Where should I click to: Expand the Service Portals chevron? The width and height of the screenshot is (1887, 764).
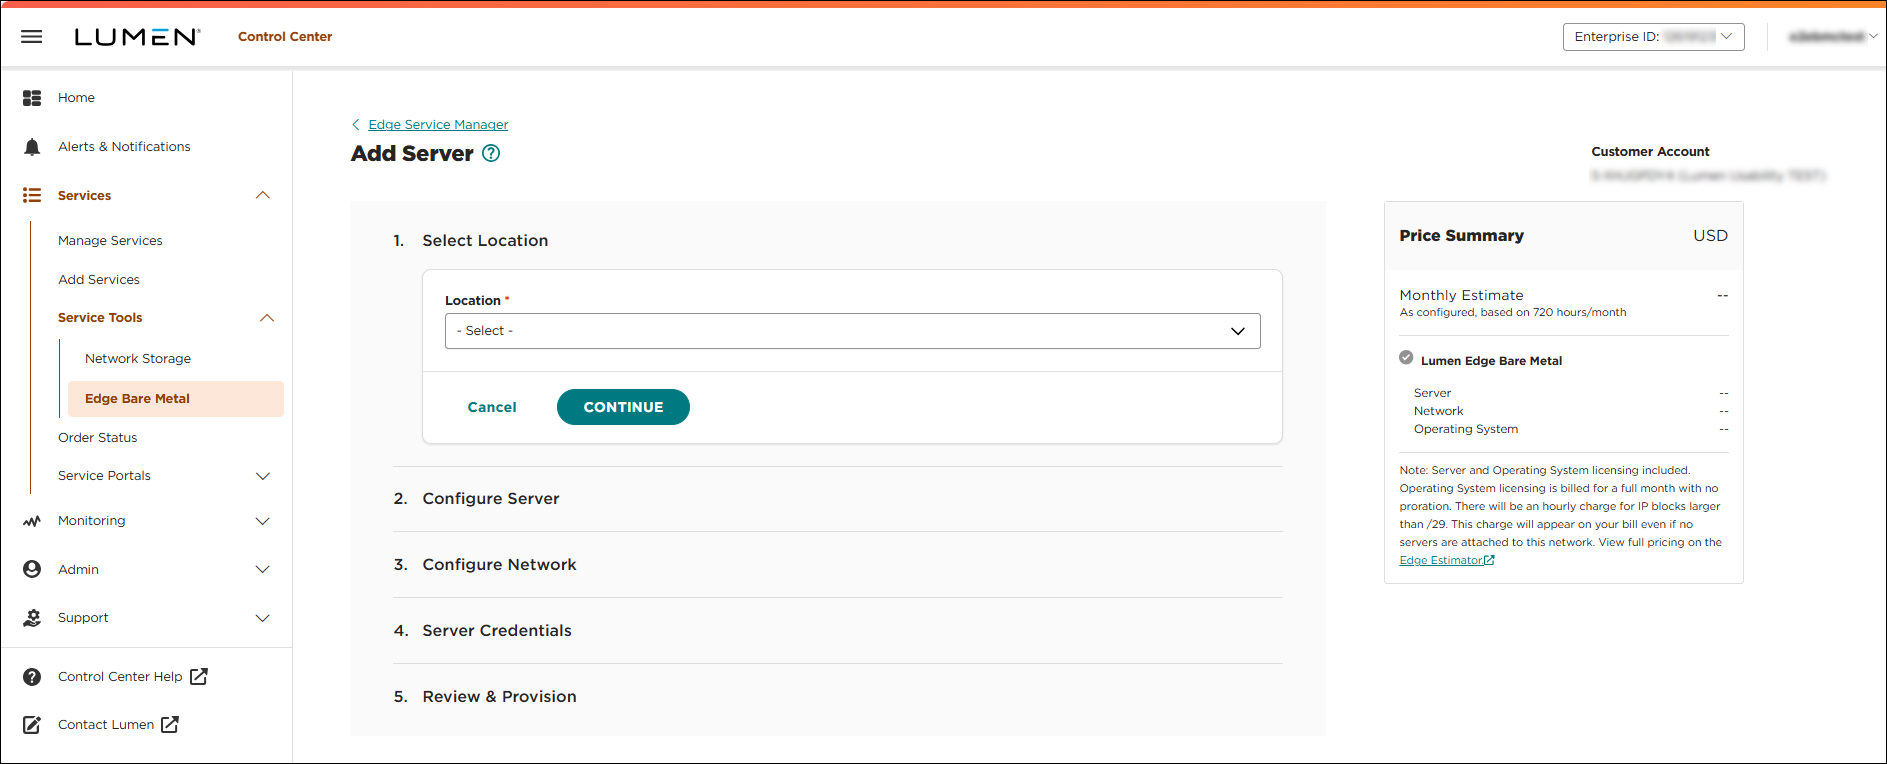263,476
